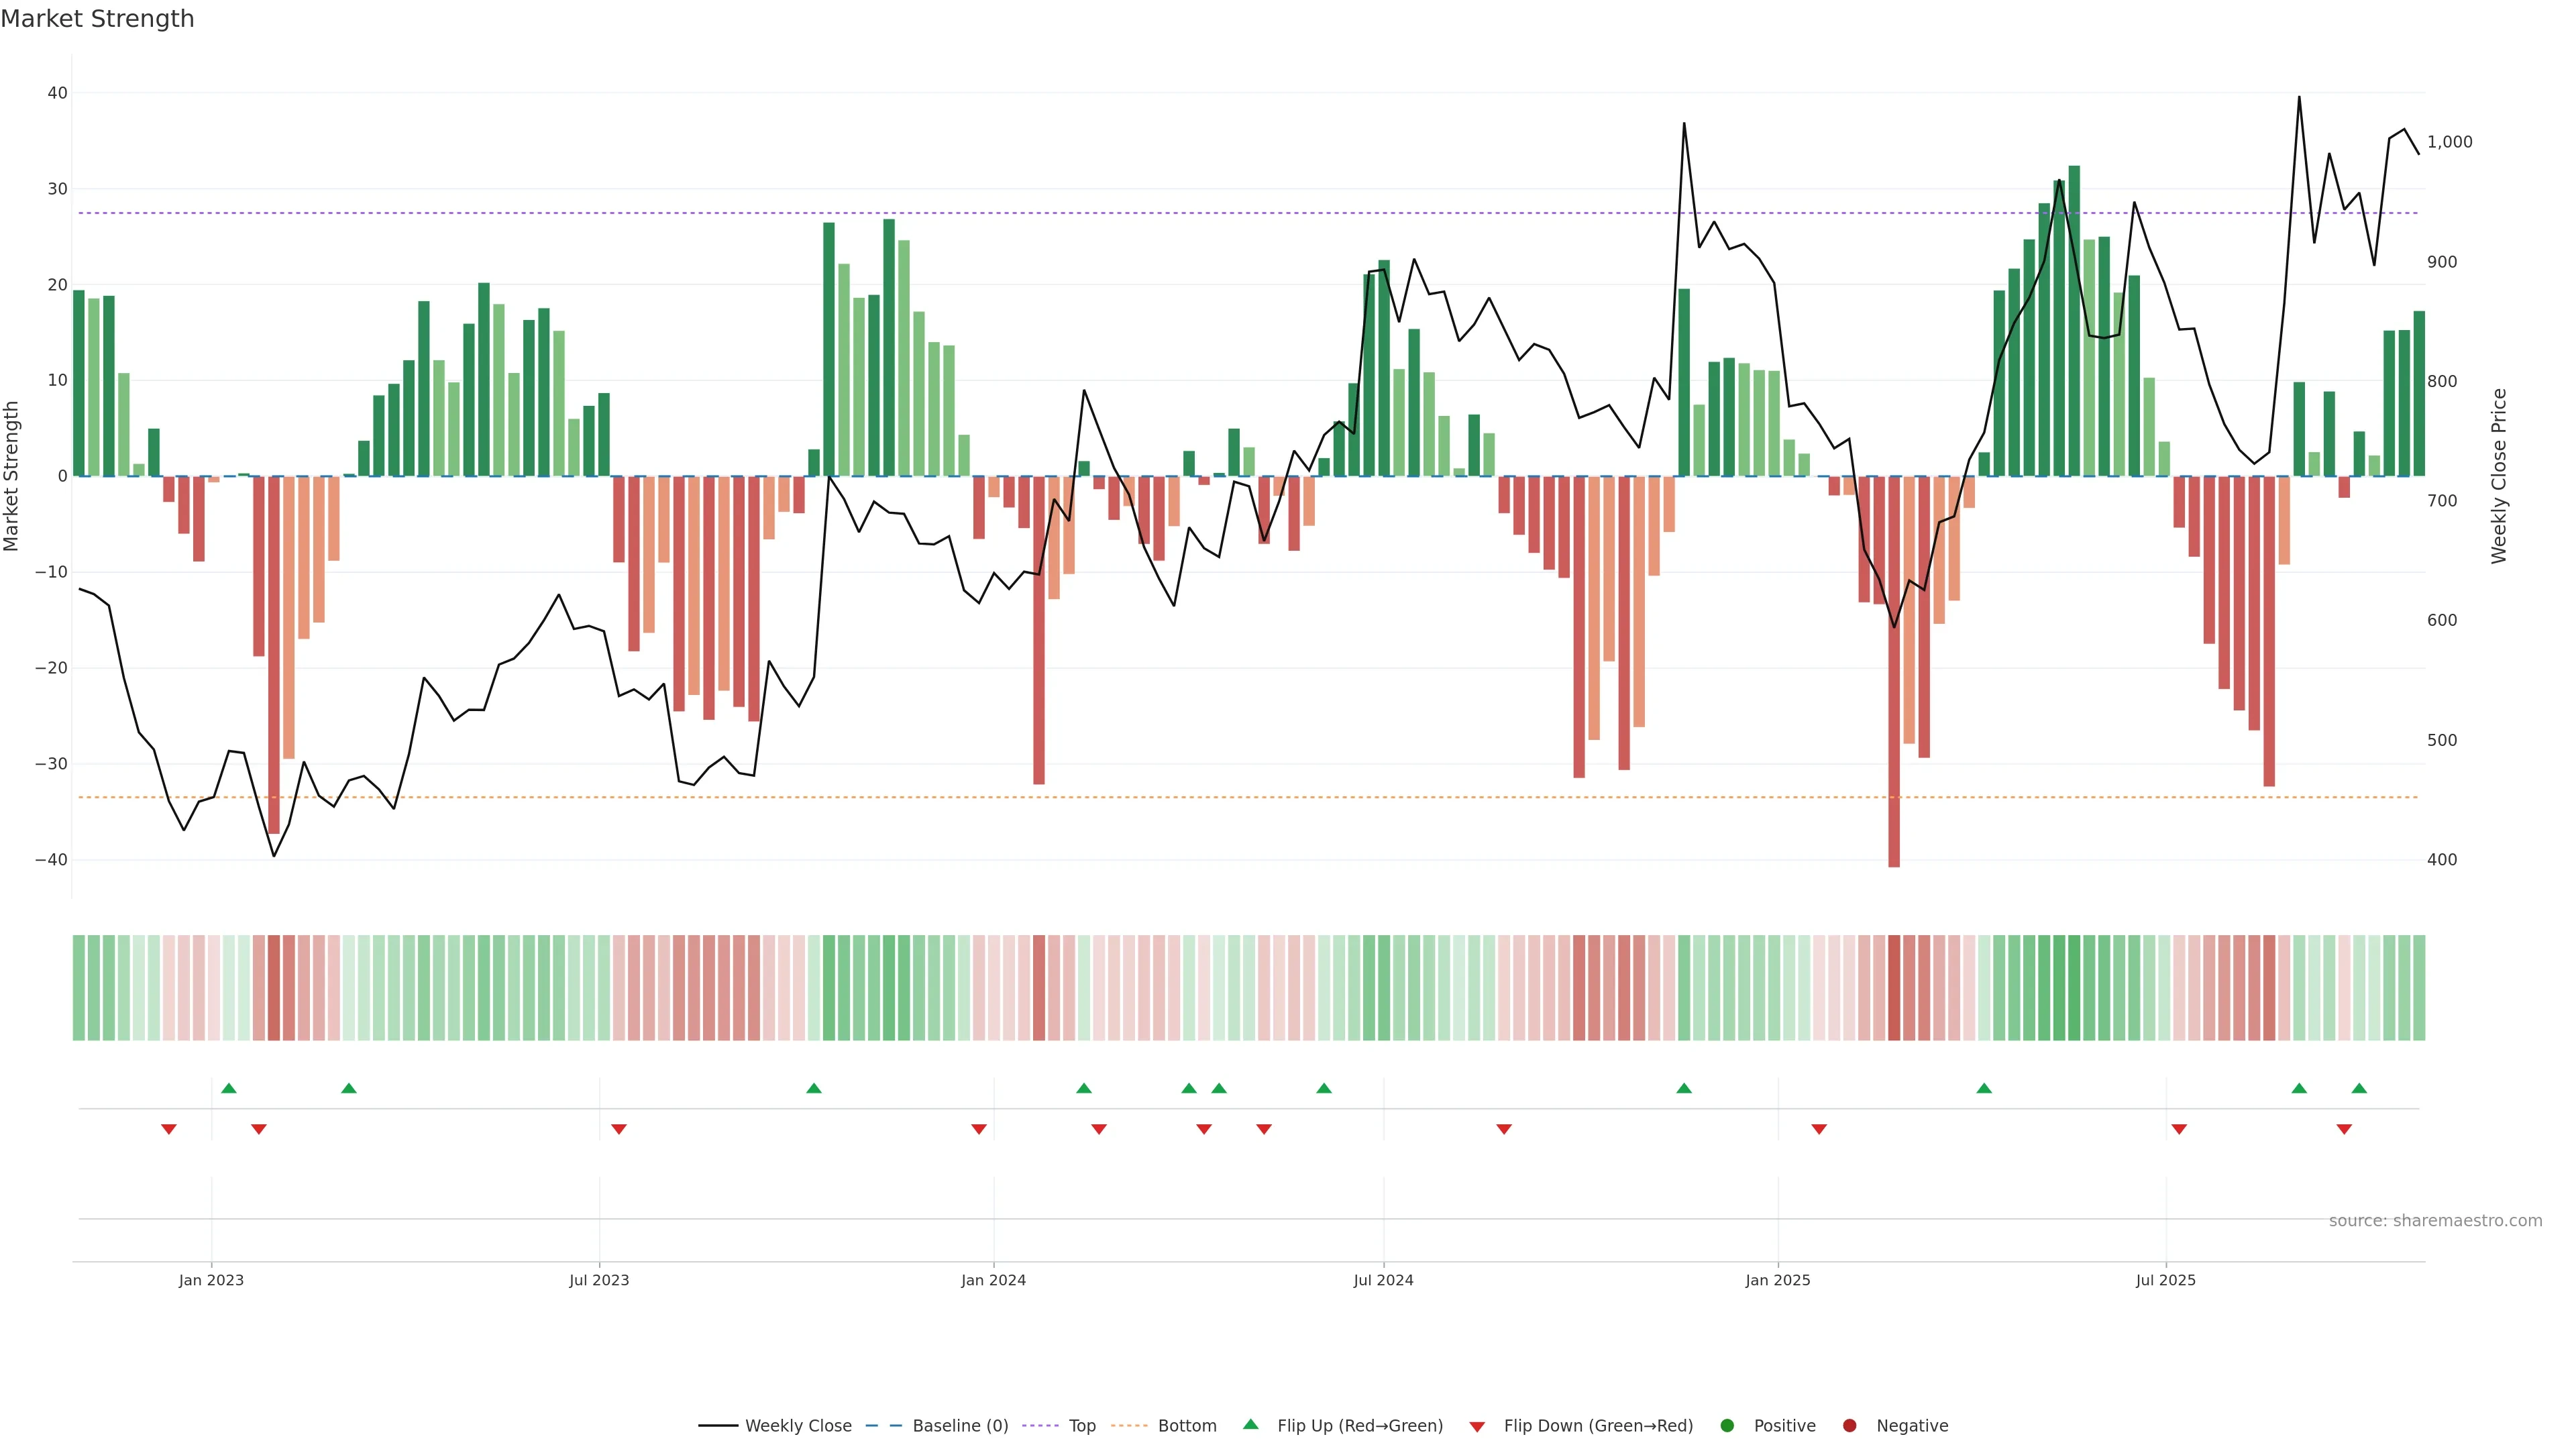This screenshot has height=1449, width=2576.
Task: Toggle the Flip Down (Green→Red) legend label
Action: [1598, 1426]
